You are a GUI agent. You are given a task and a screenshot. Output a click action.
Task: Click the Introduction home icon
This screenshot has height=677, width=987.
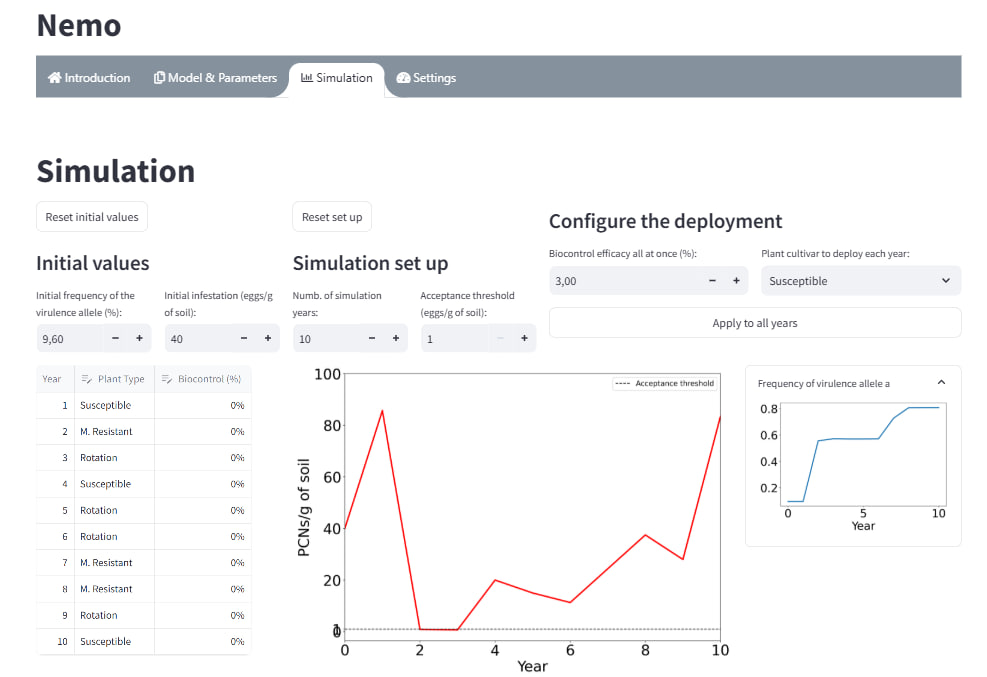[55, 78]
